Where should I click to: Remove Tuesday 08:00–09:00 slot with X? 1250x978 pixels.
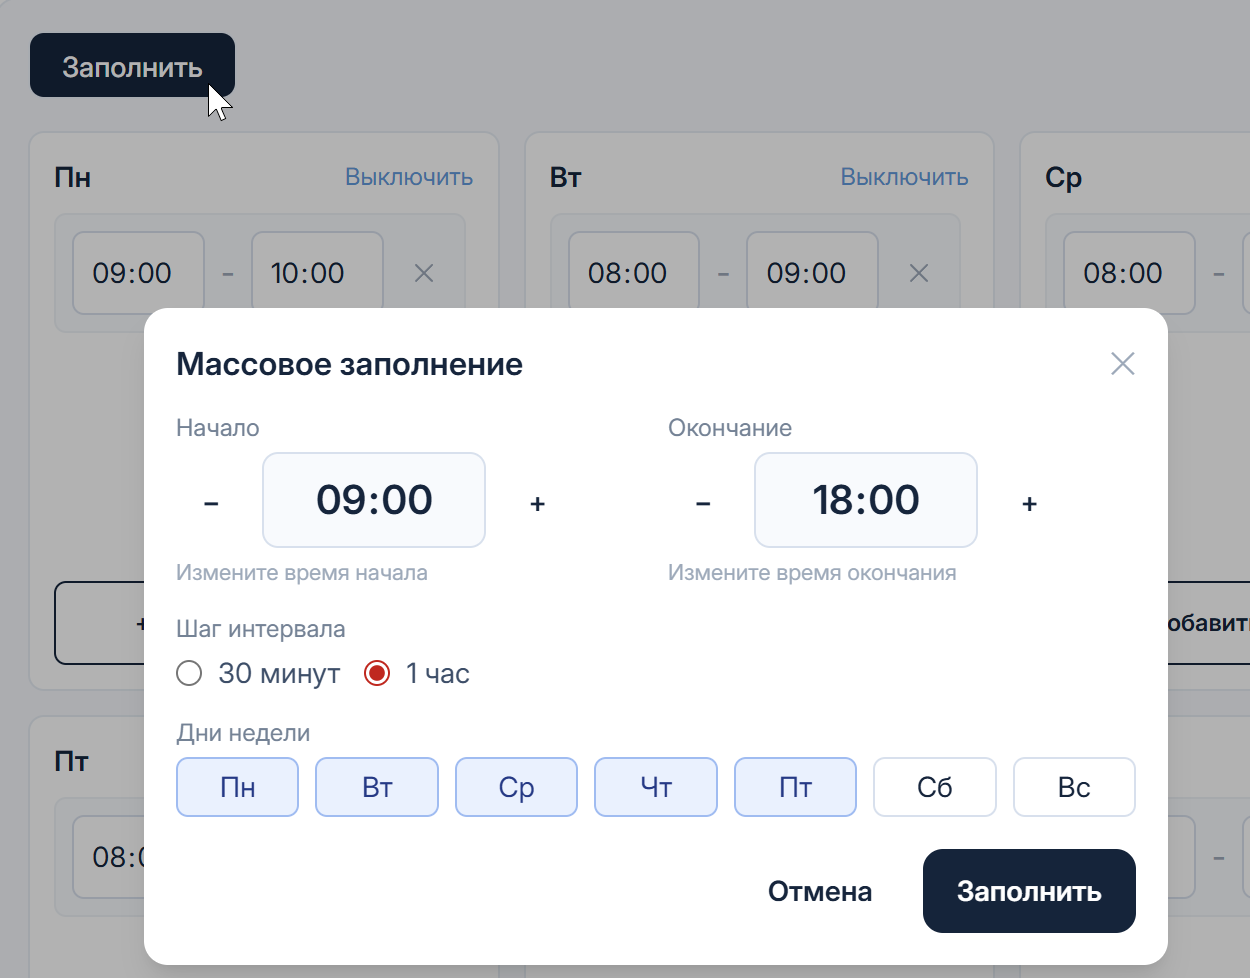click(x=919, y=273)
